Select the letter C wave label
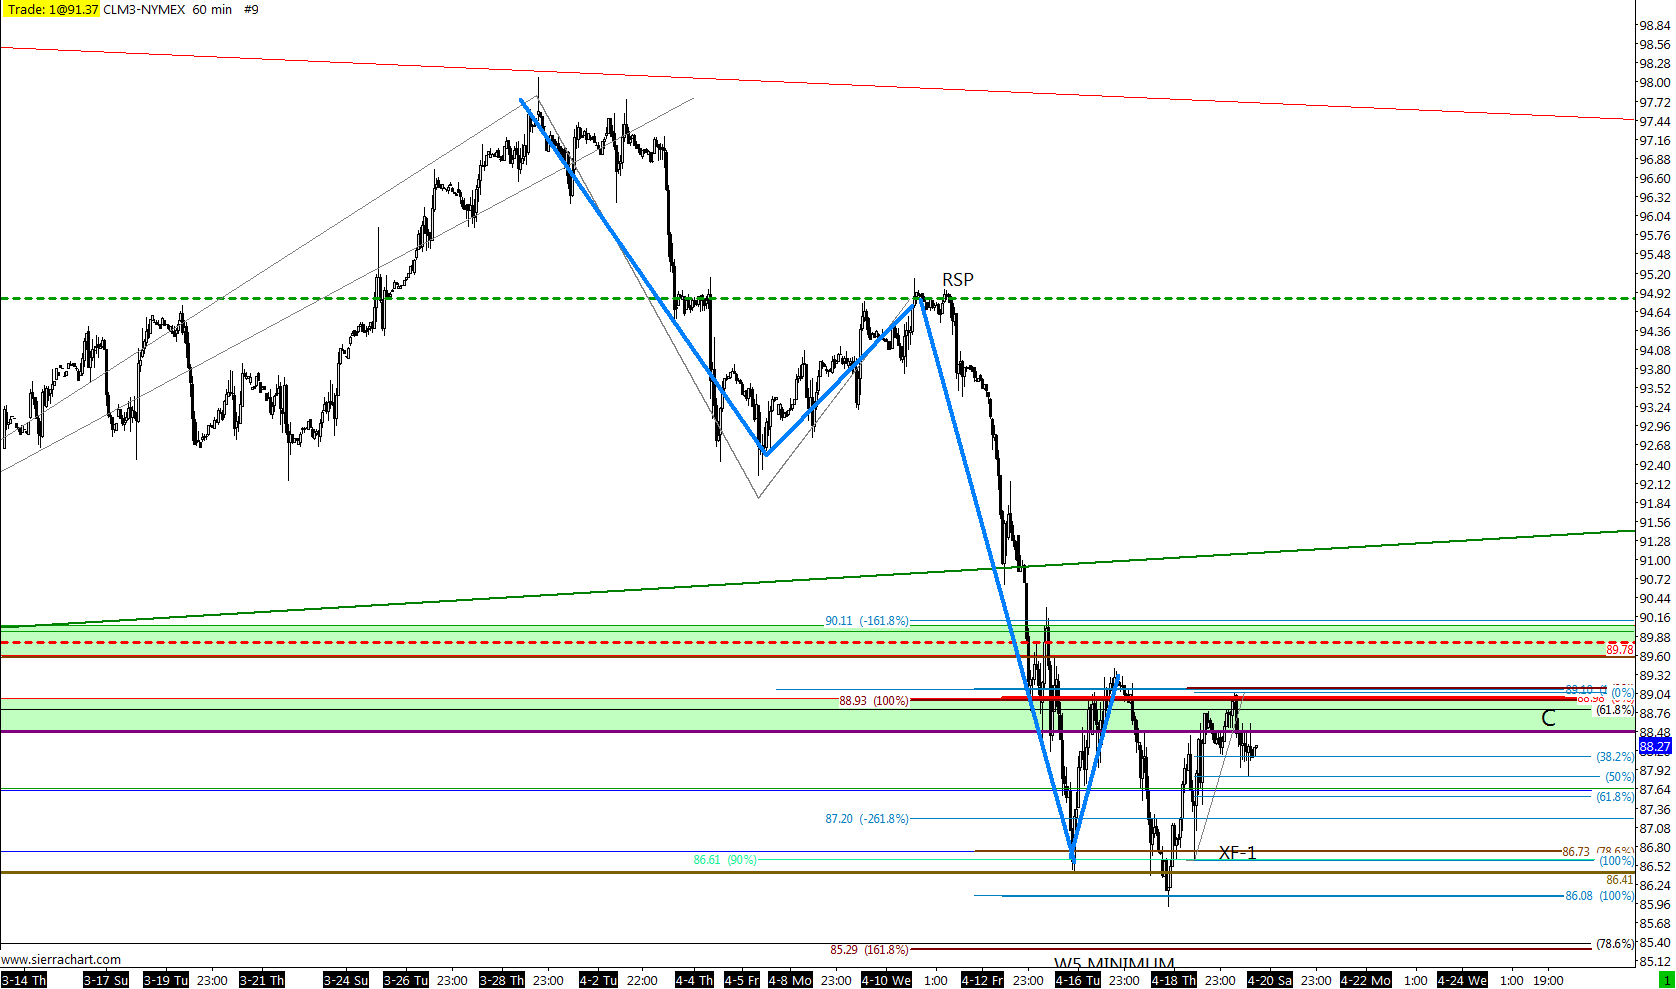This screenshot has height=989, width=1676. (x=1548, y=718)
